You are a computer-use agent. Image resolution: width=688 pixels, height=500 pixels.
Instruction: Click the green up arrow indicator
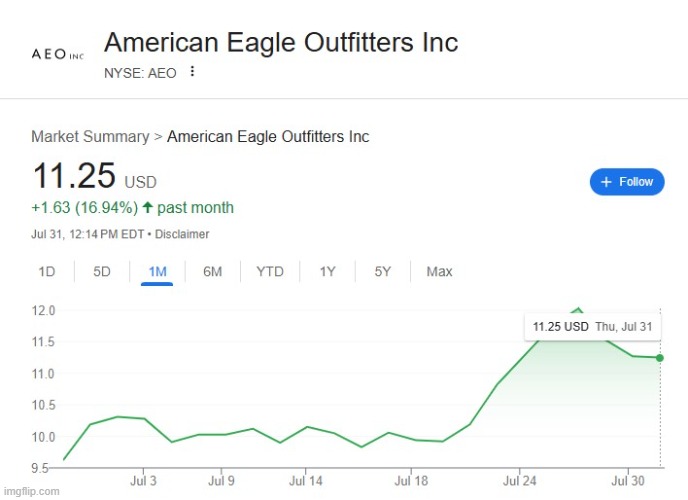pyautogui.click(x=147, y=207)
